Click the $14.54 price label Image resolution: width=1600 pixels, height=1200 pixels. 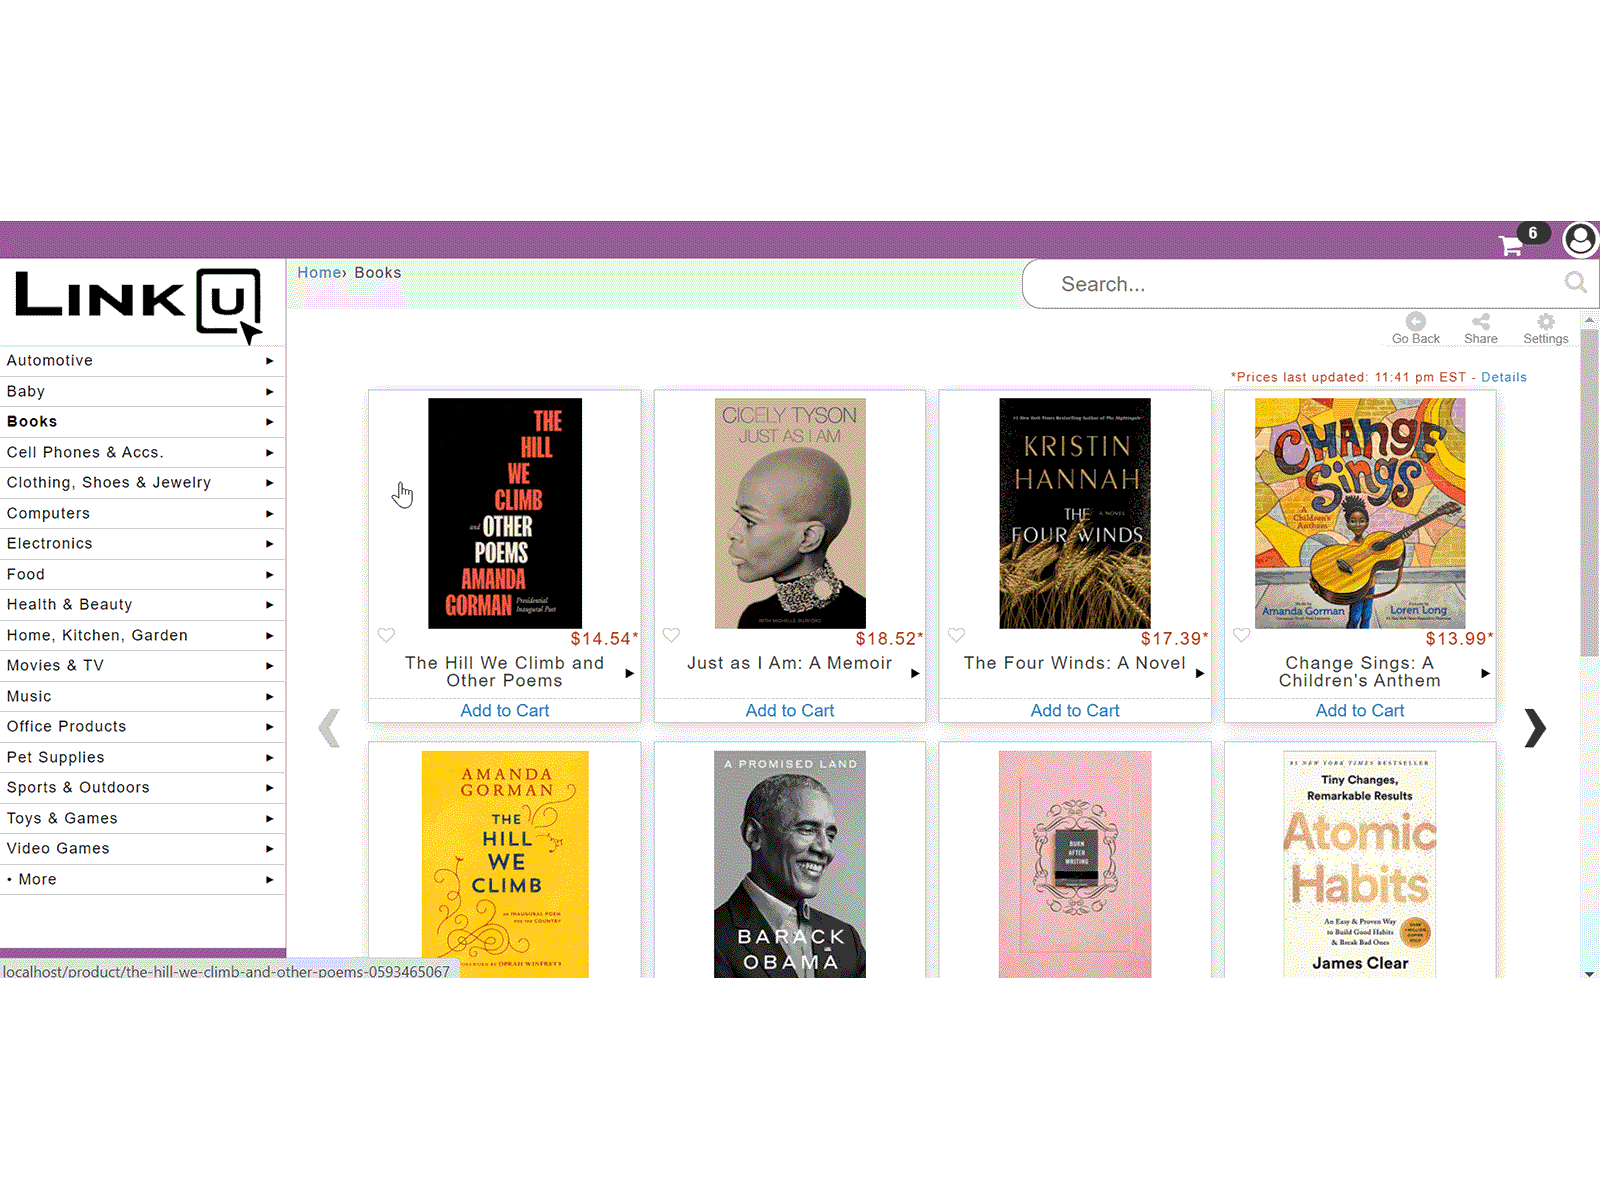click(604, 639)
